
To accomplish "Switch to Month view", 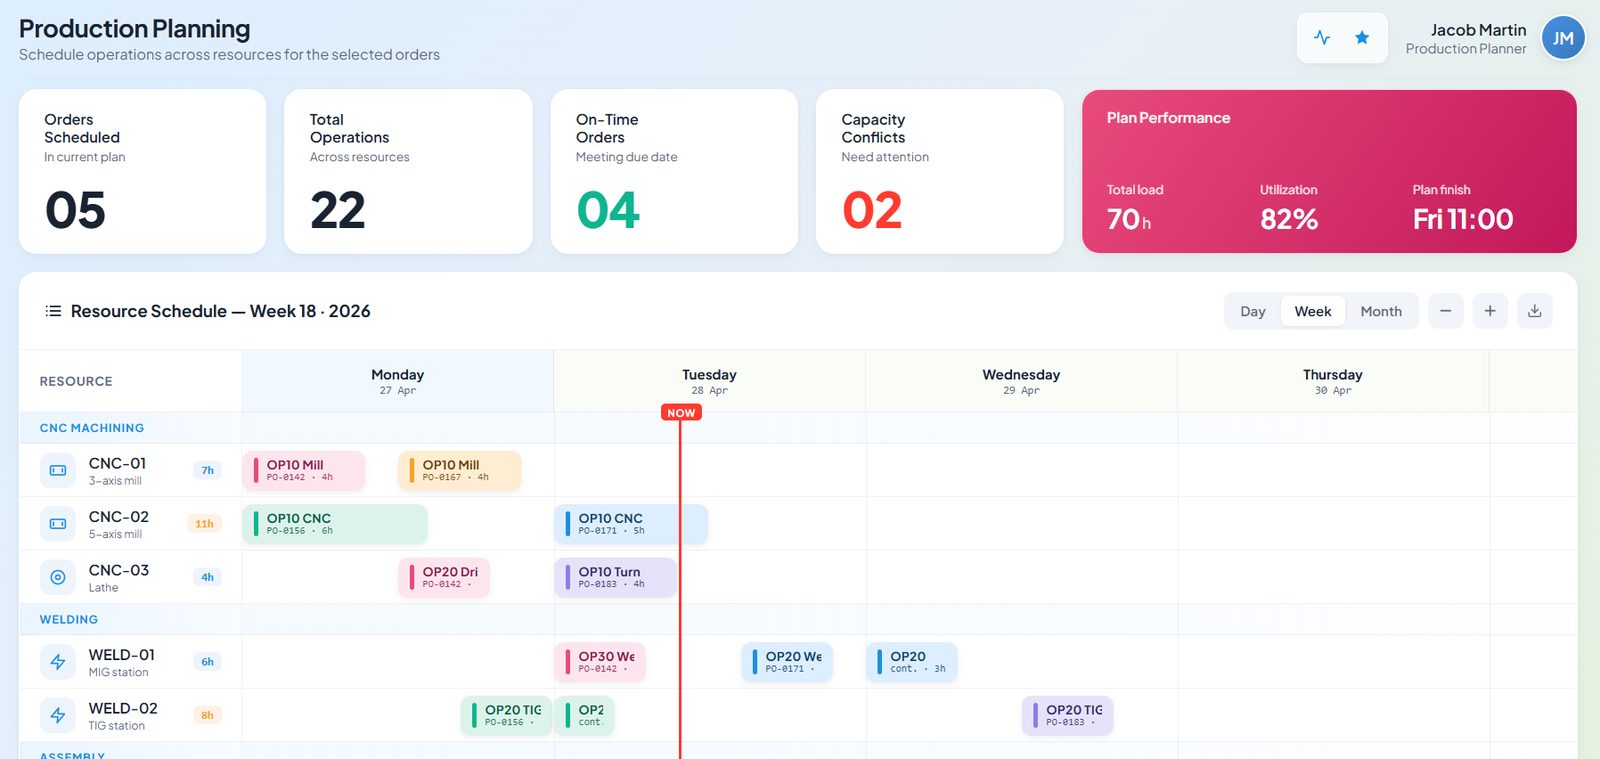I will (x=1381, y=311).
